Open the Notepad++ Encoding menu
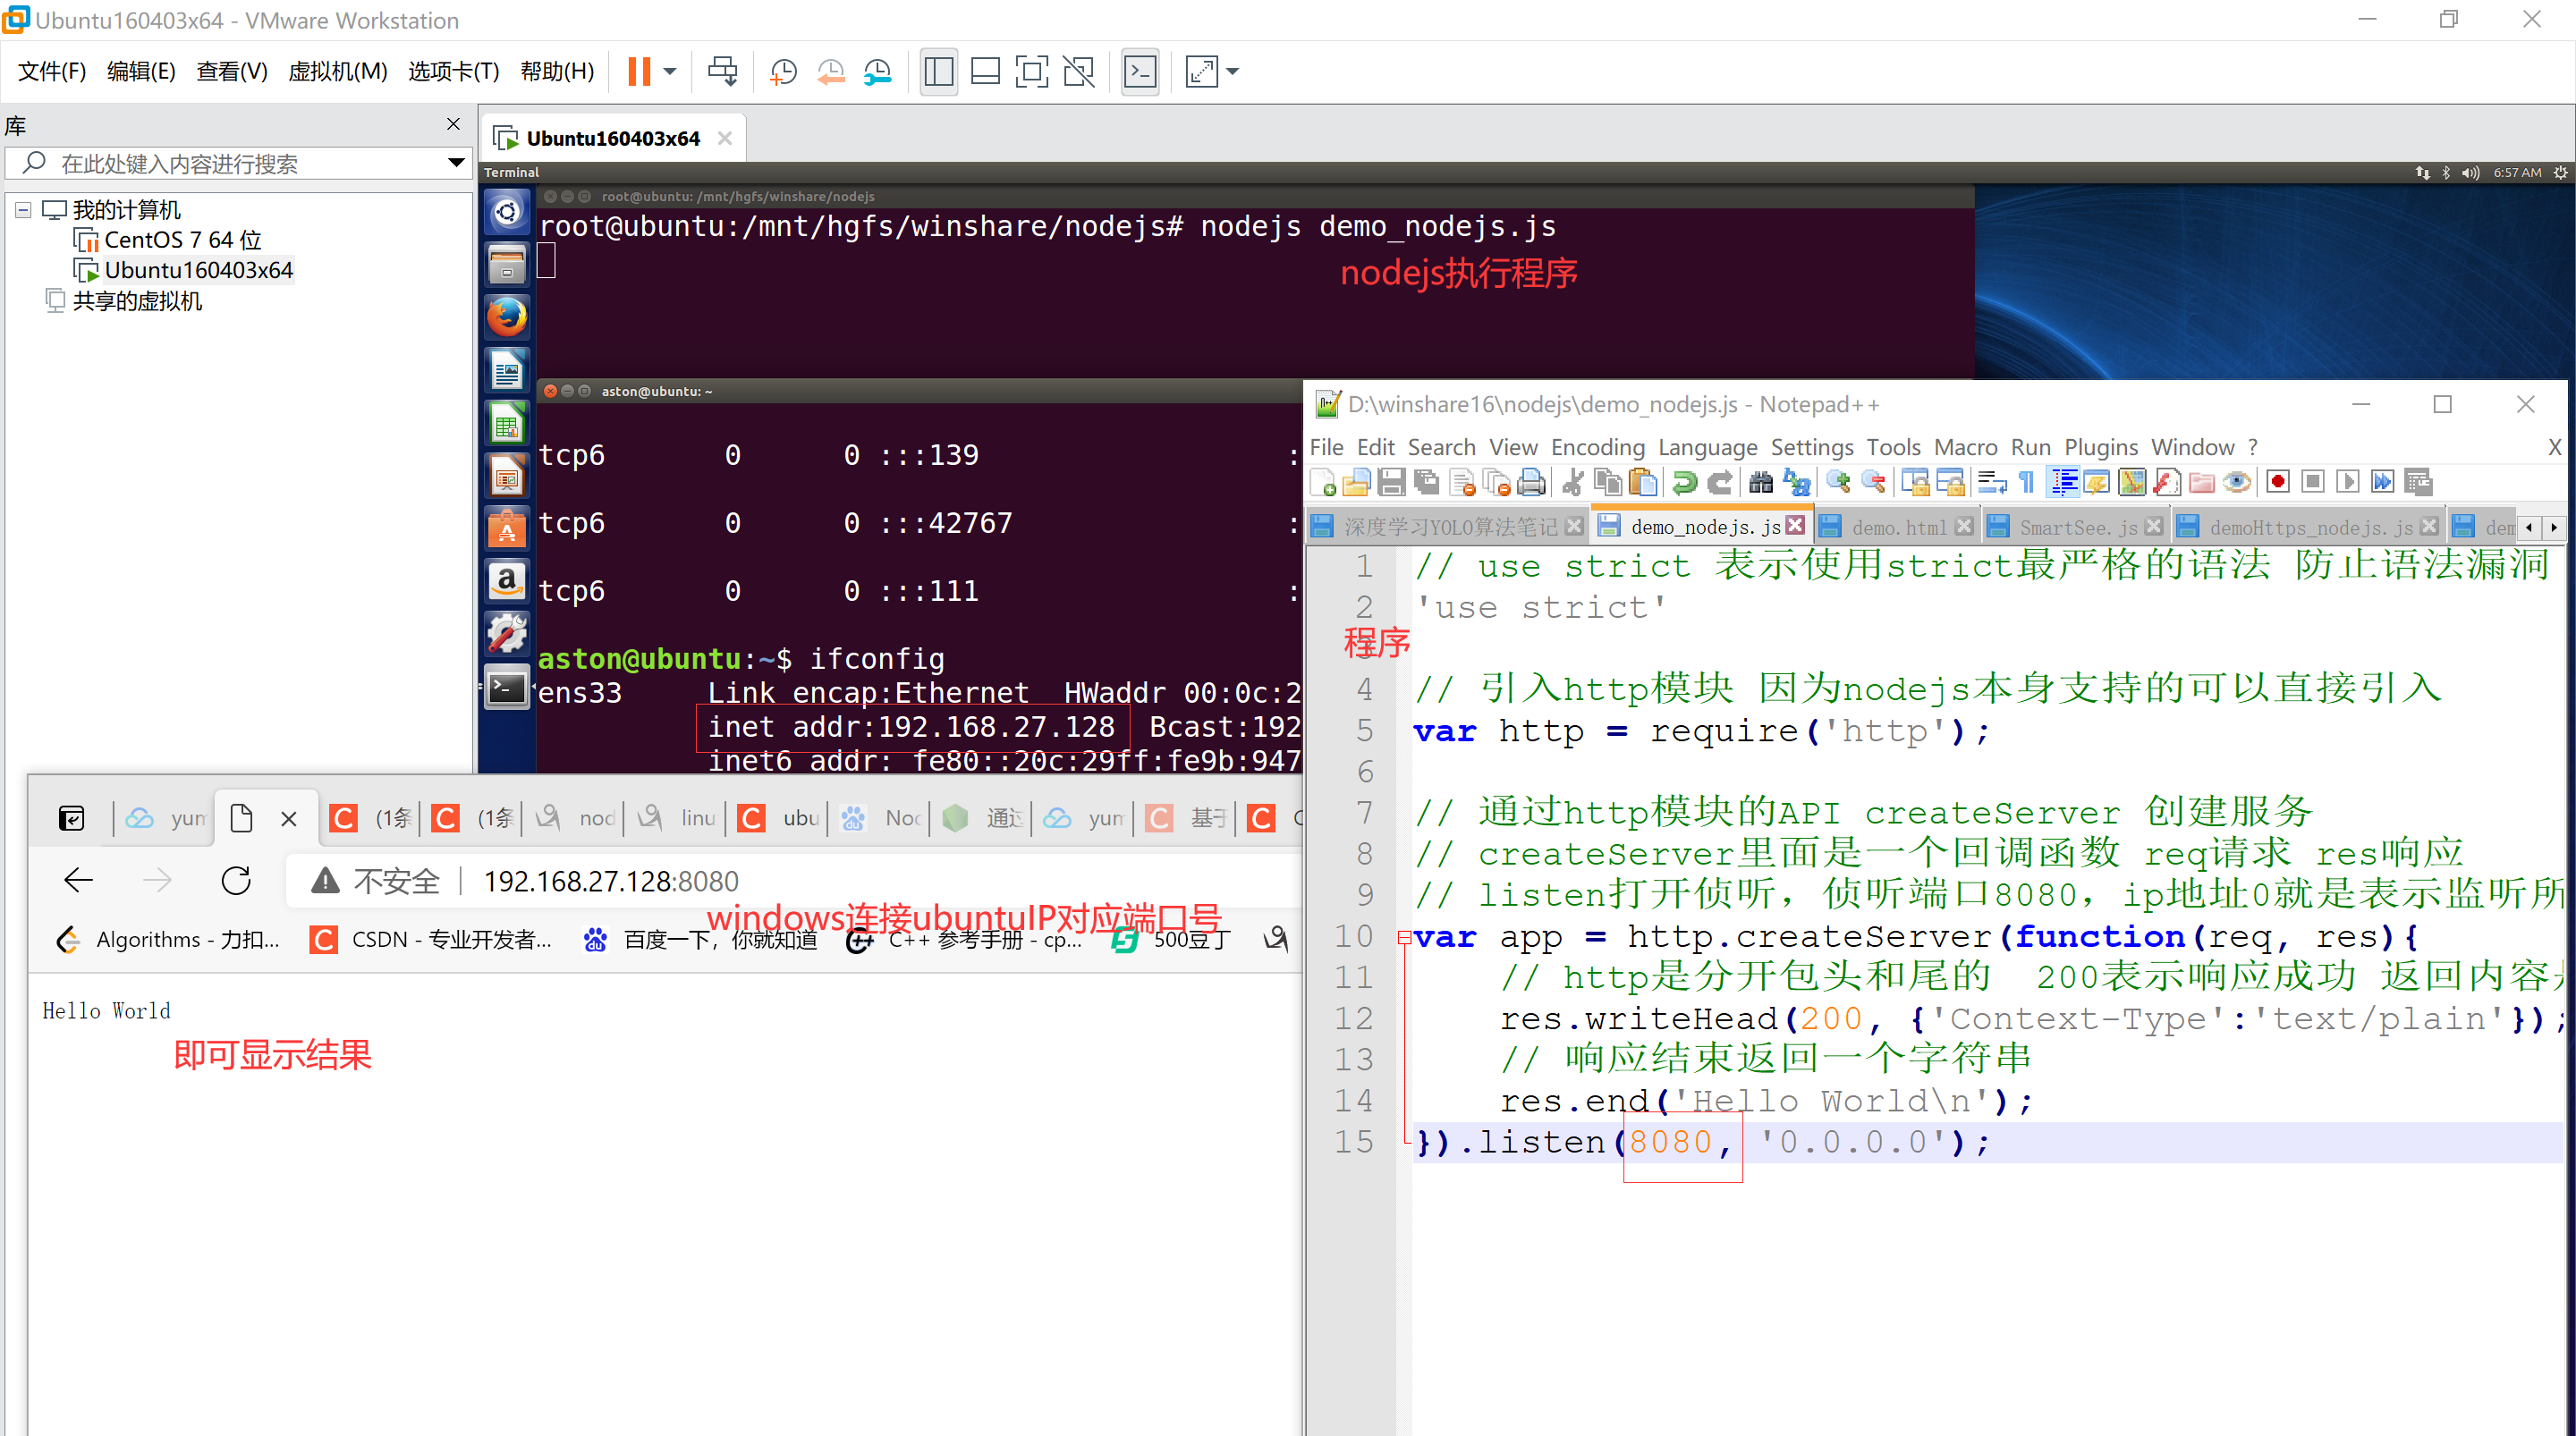This screenshot has width=2576, height=1436. 1597,447
